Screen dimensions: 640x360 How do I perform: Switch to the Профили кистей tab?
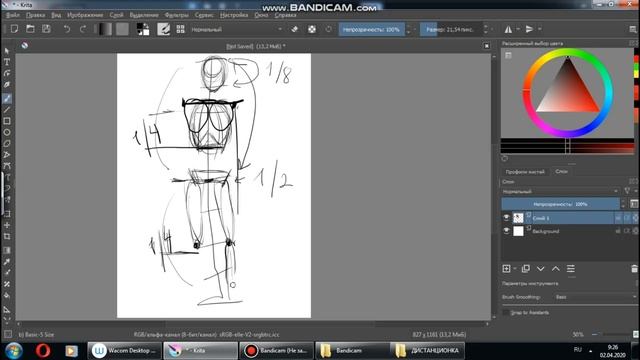525,171
